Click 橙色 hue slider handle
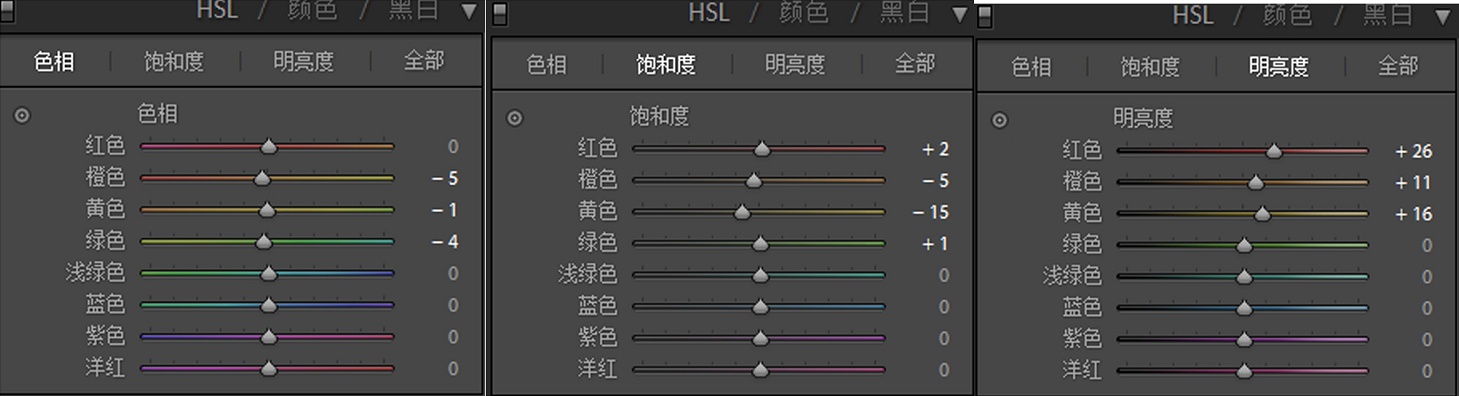This screenshot has width=1459, height=396. [262, 179]
